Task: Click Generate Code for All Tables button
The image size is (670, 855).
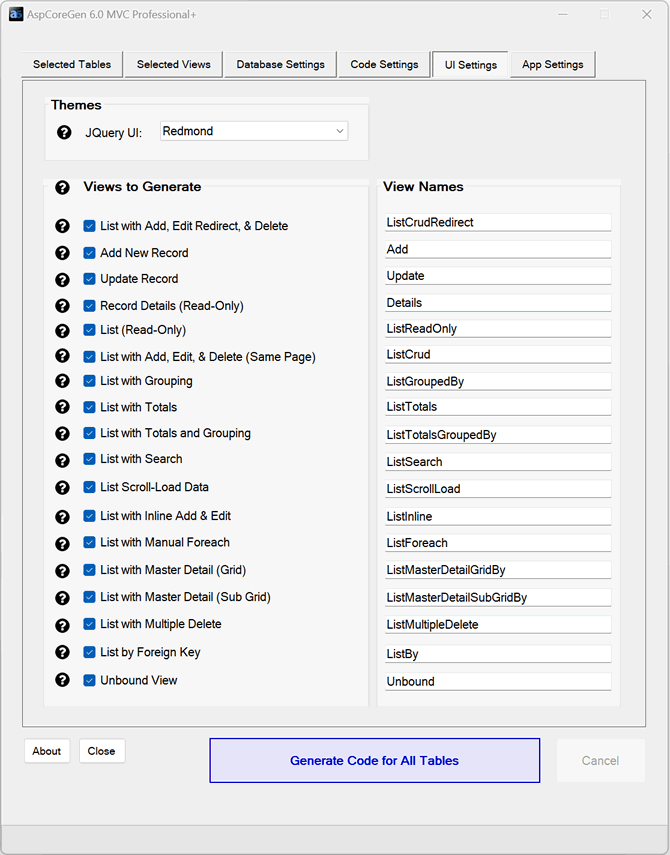Action: click(374, 760)
